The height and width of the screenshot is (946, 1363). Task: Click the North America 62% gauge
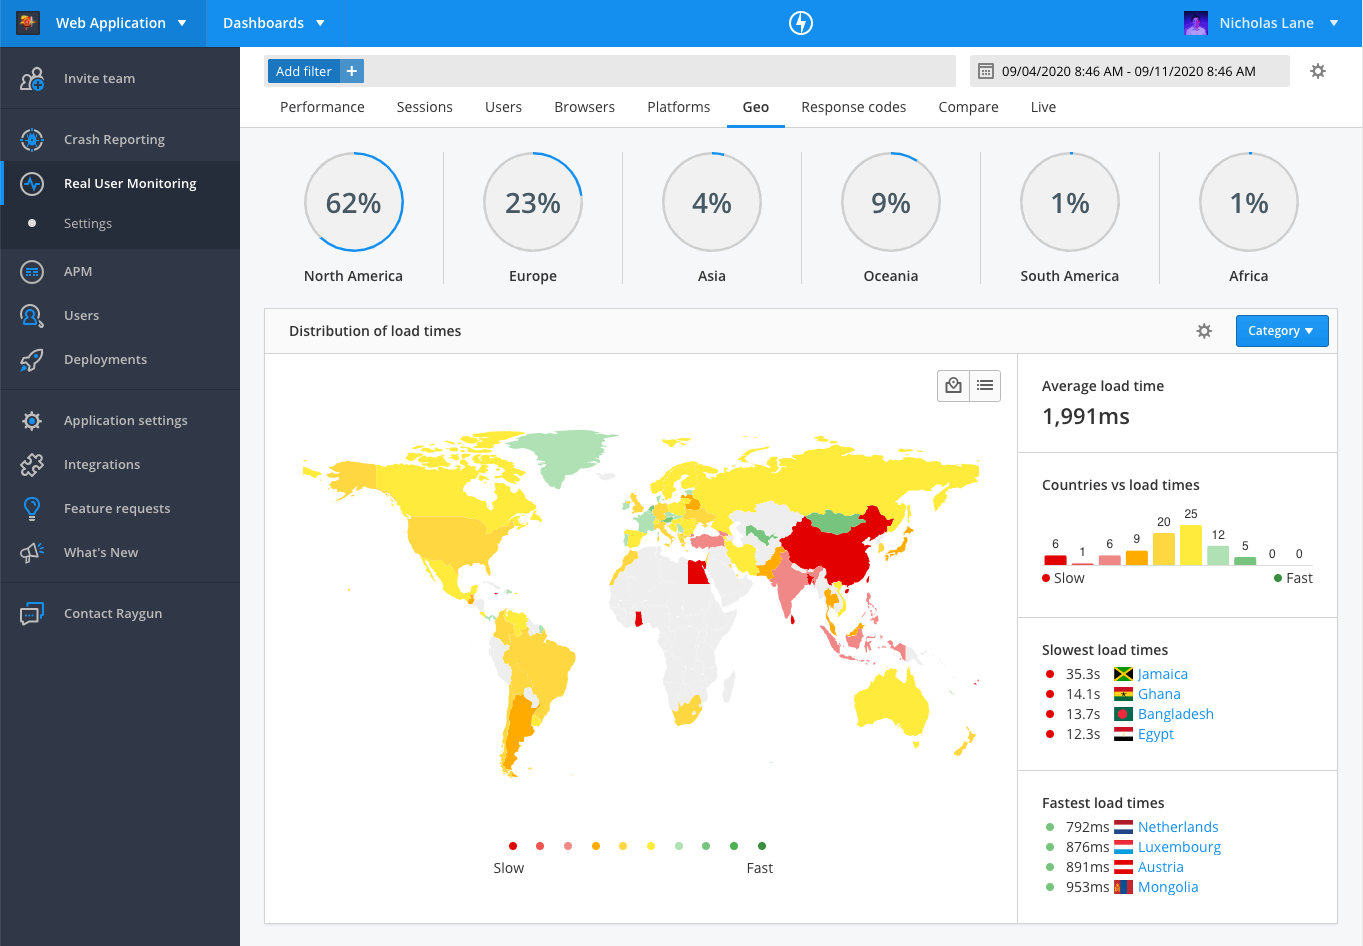(354, 202)
